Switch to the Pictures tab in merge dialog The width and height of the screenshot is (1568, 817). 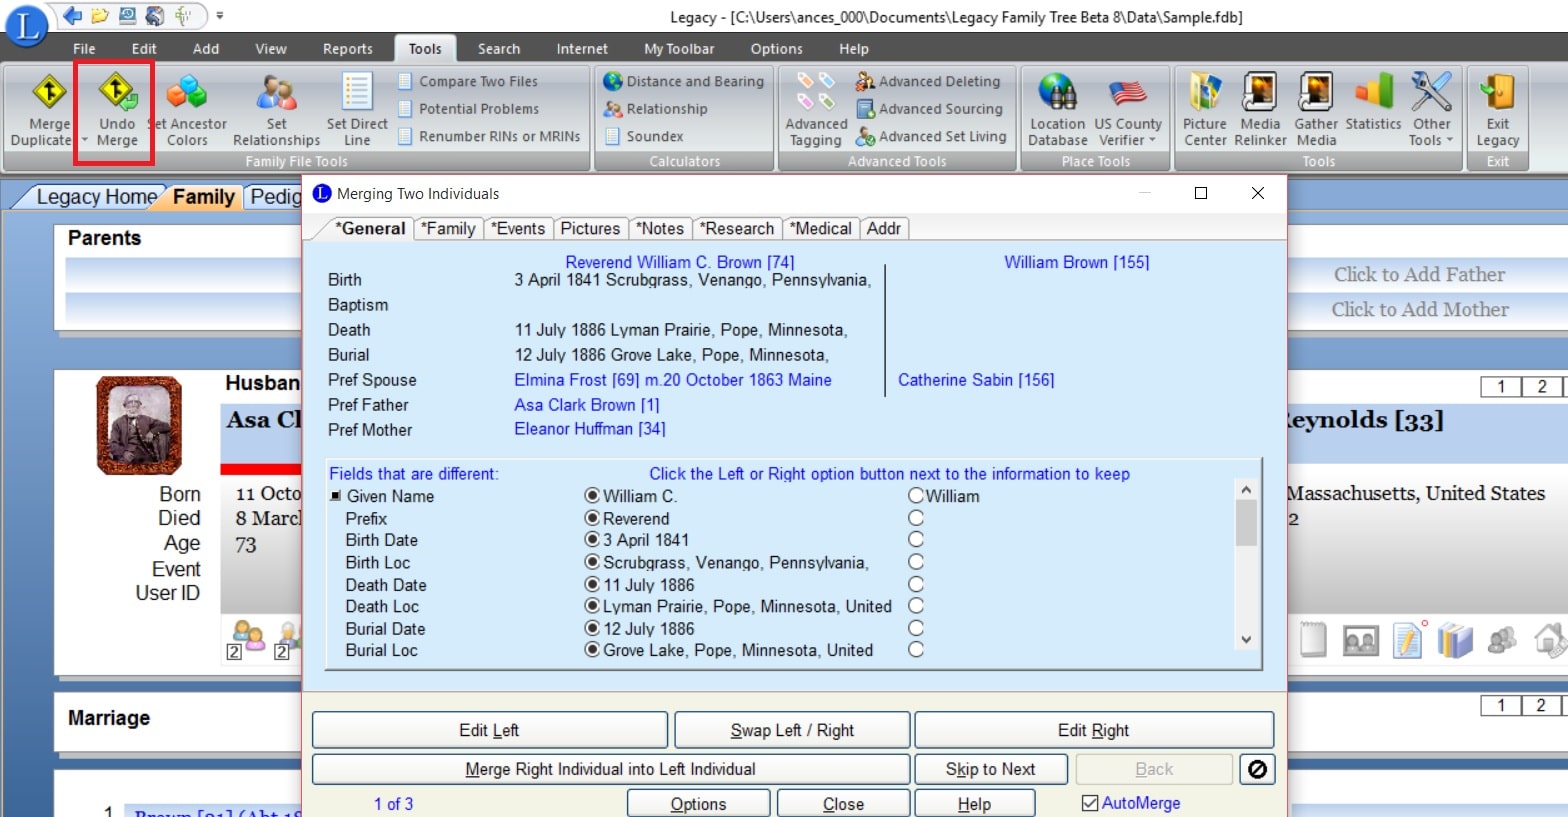pos(590,229)
